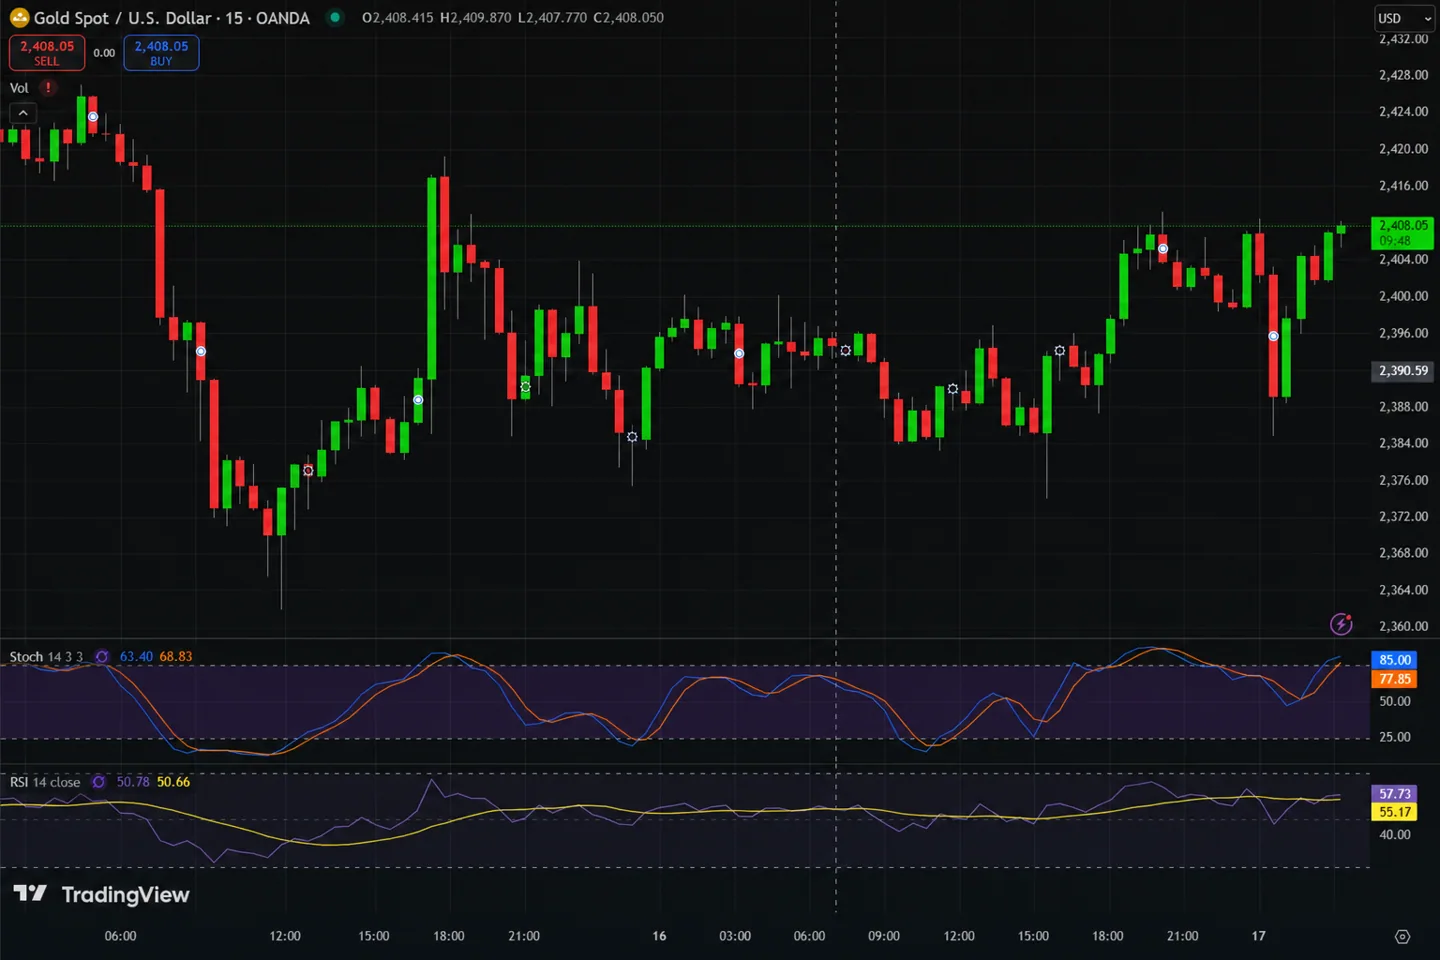Click the 40.00 RSI scale label

click(x=1395, y=834)
